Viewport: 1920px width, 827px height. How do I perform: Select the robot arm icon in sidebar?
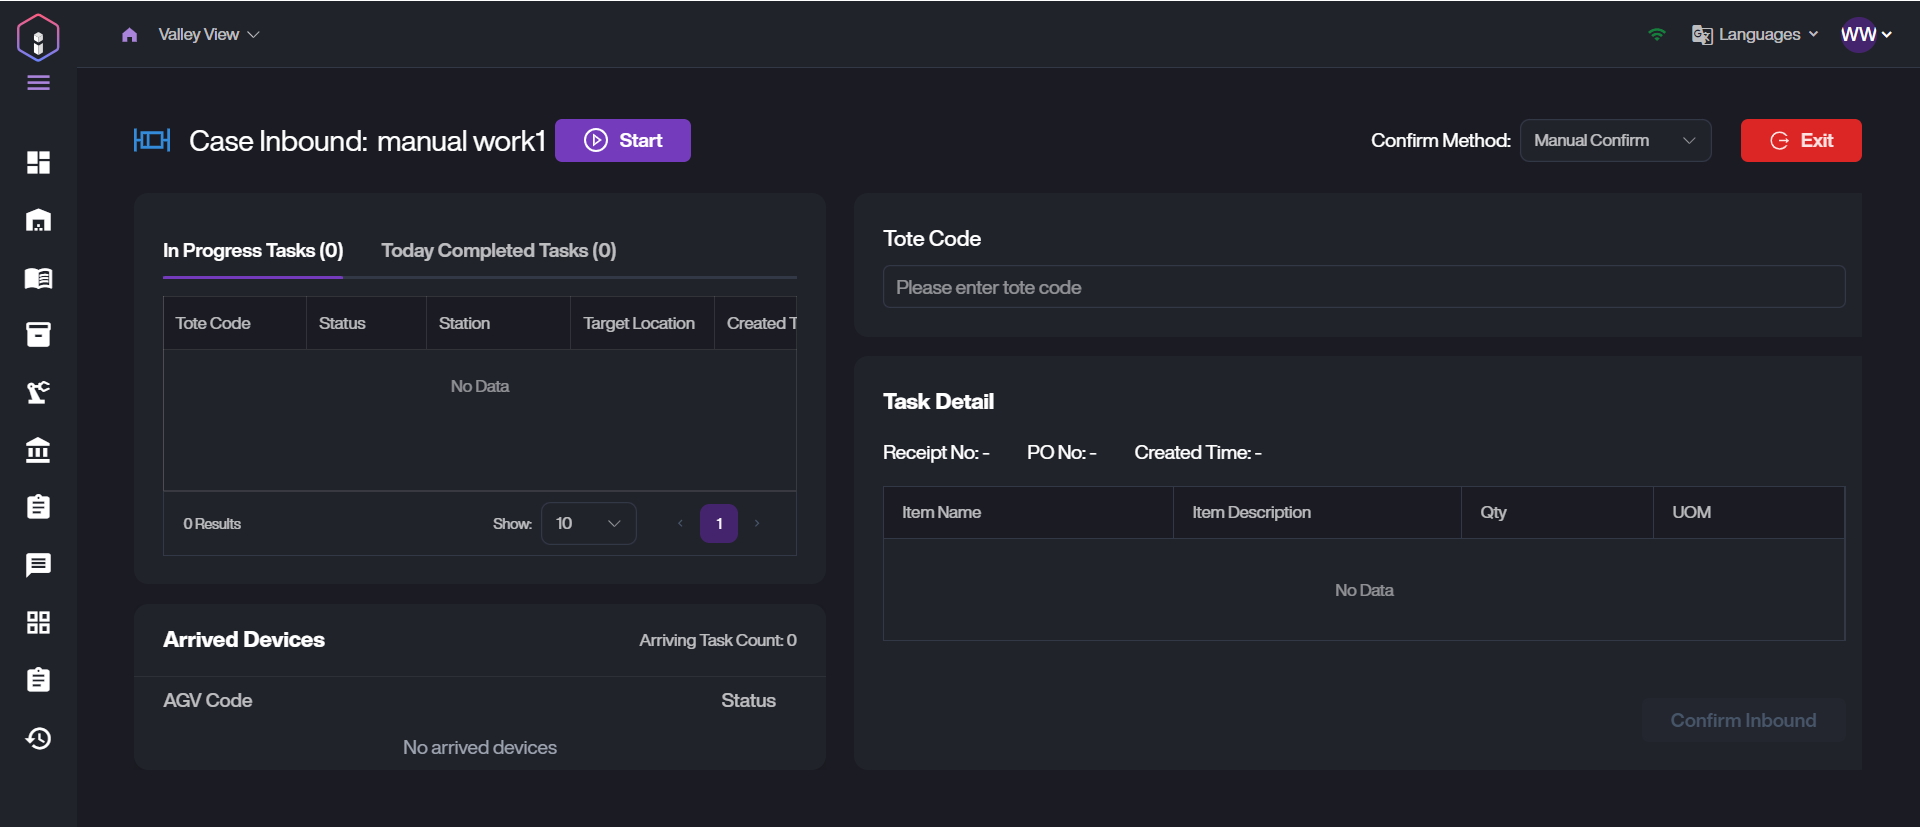click(38, 392)
